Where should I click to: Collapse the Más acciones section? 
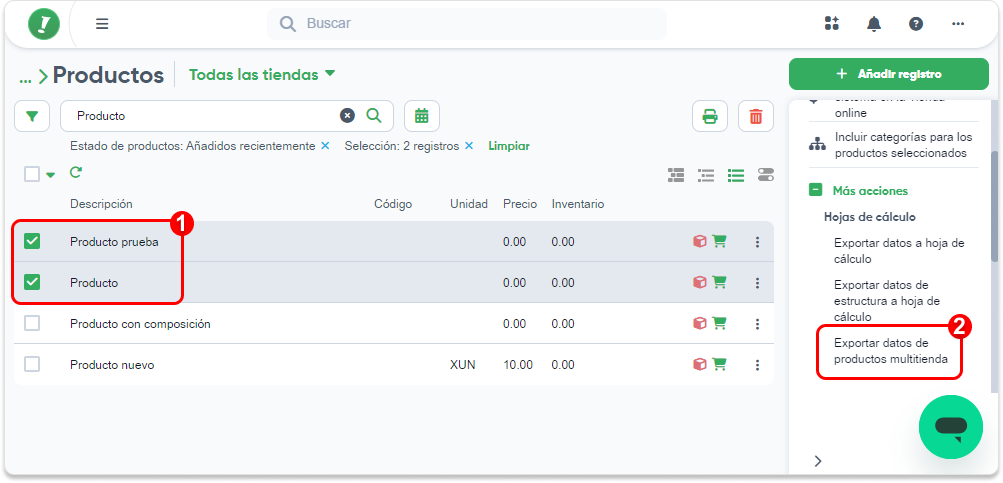[x=816, y=191]
